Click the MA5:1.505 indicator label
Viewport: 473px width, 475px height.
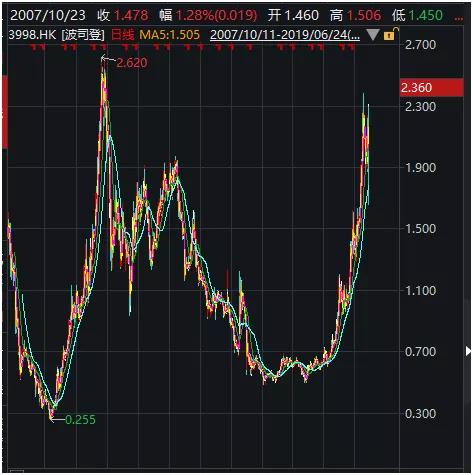pyautogui.click(x=169, y=35)
